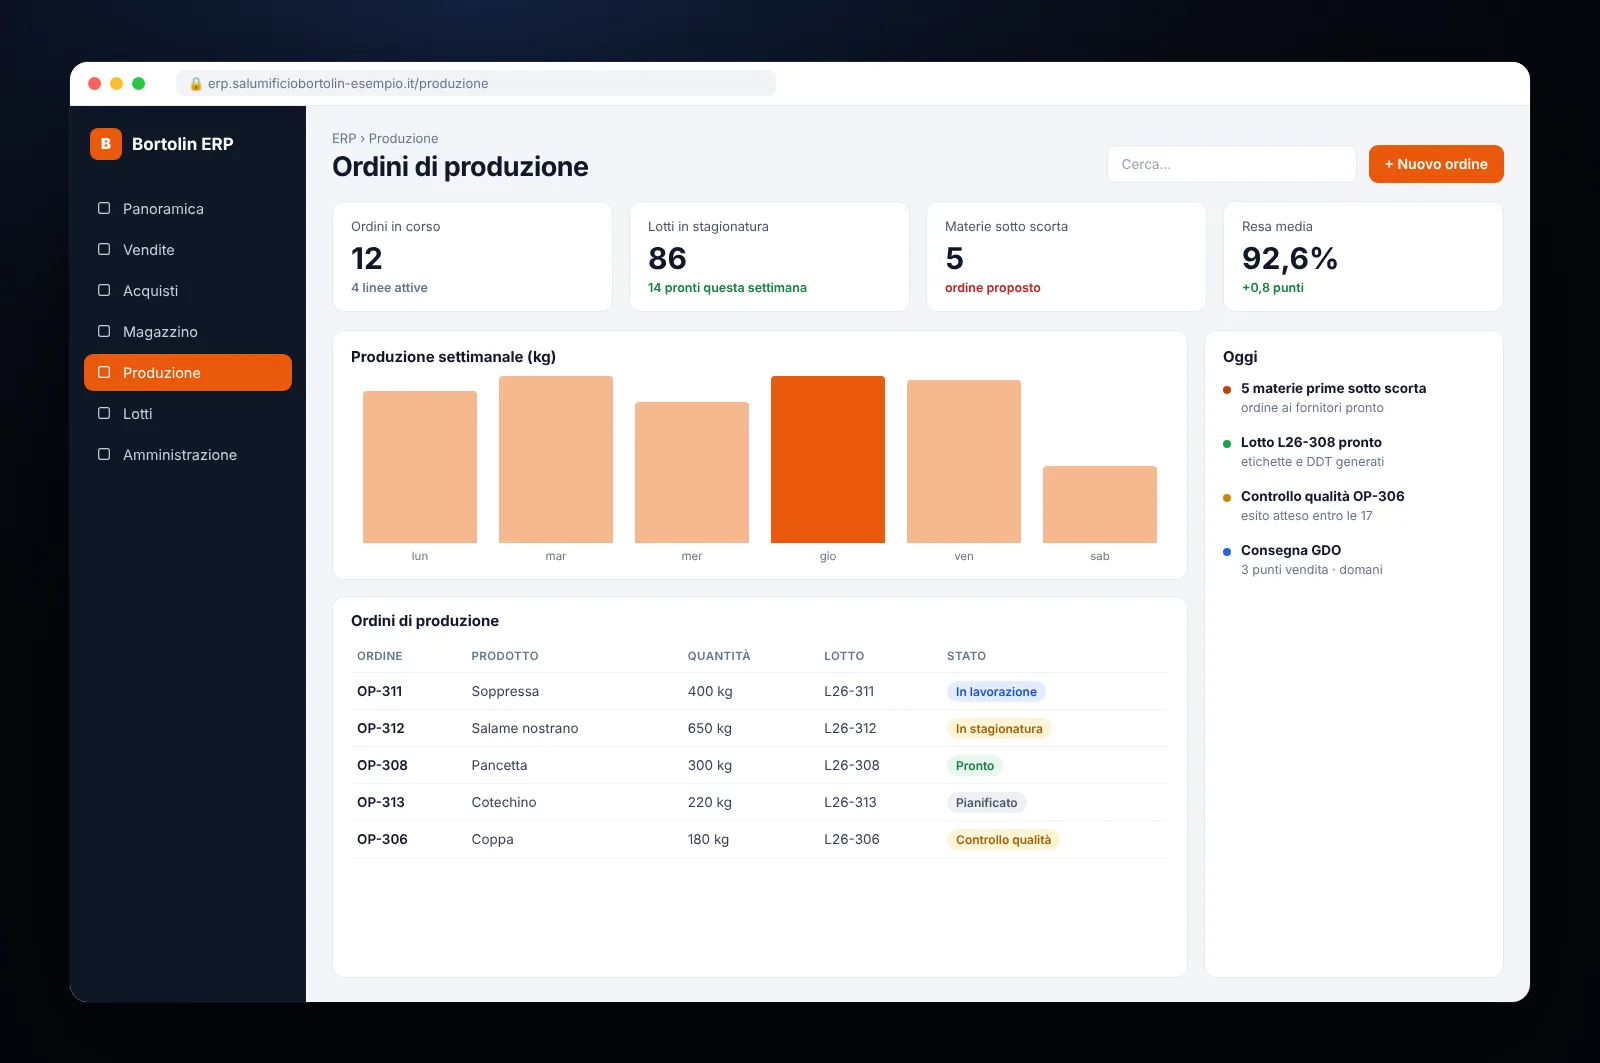Click the green macOS maximize button
This screenshot has height=1063, width=1600.
click(139, 84)
